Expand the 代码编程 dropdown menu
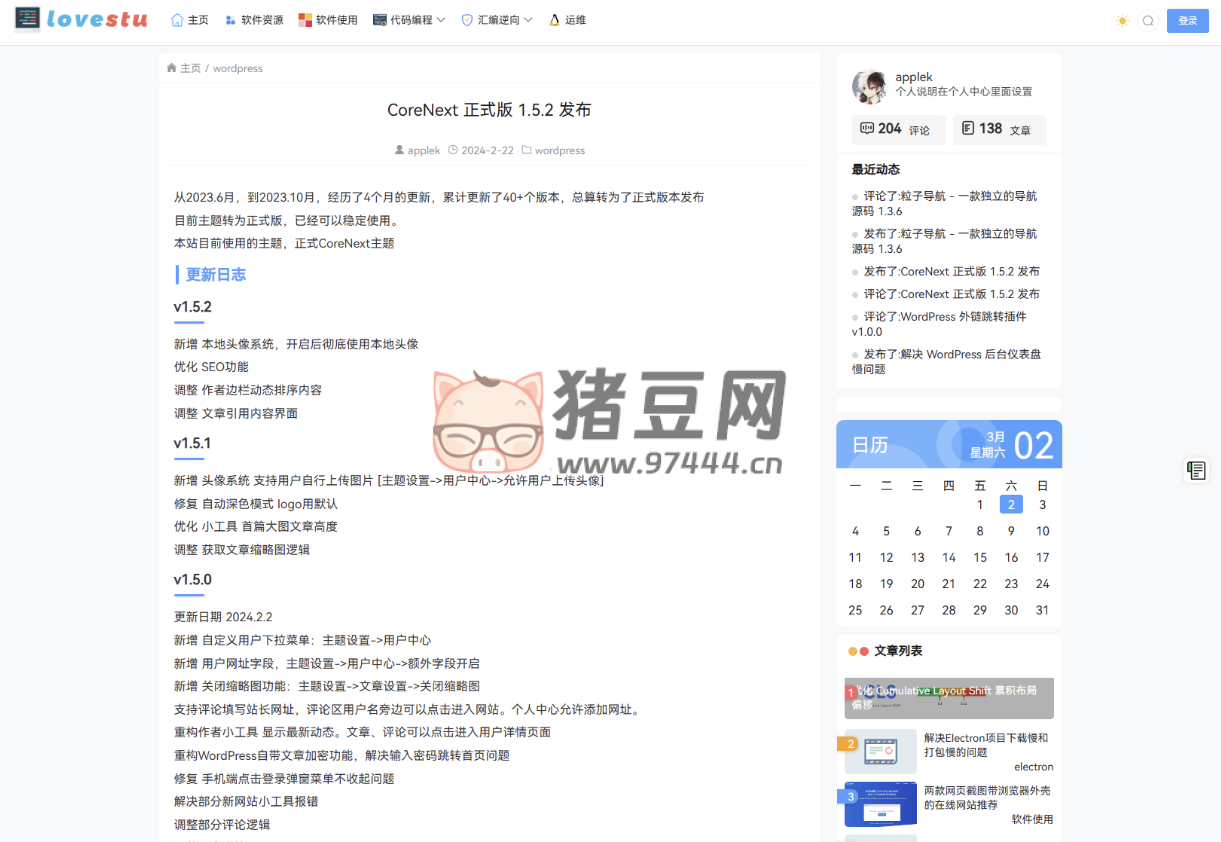Screen dimensions: 1221x842 [409, 20]
